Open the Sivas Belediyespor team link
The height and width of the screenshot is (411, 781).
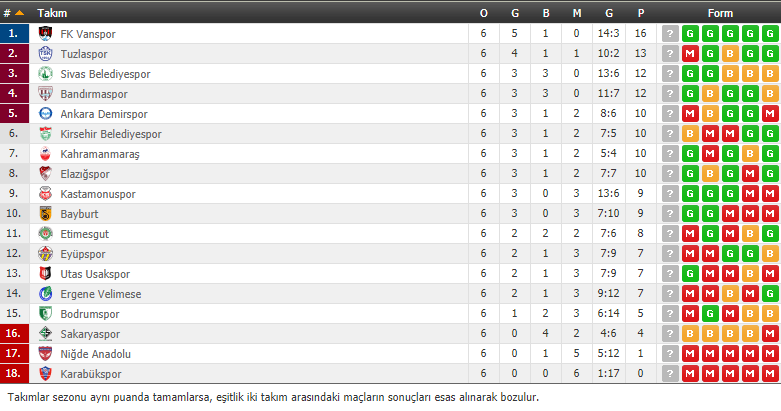coord(105,74)
